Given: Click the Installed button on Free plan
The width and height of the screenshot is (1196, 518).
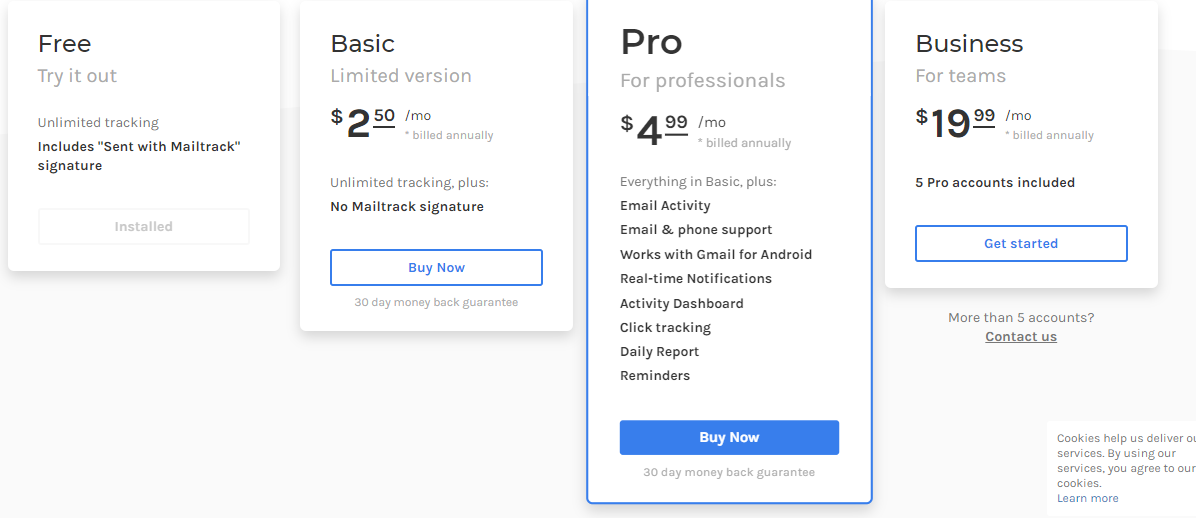Looking at the screenshot, I should [143, 227].
